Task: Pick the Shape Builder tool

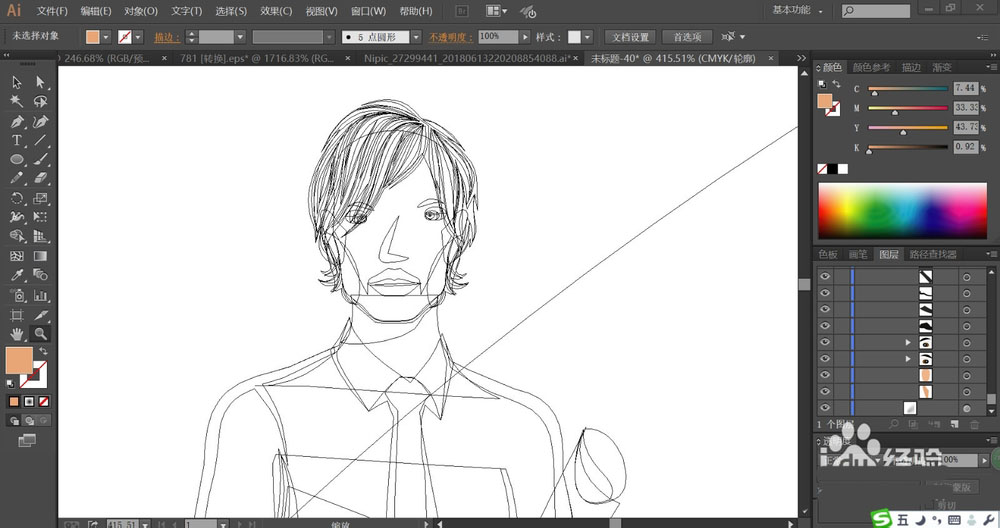Action: (17, 237)
